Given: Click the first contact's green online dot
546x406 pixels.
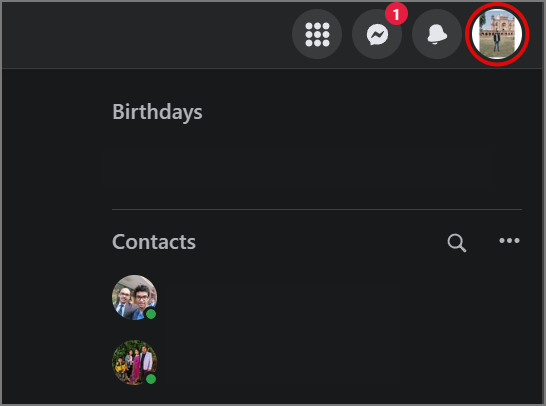Looking at the screenshot, I should (x=151, y=314).
